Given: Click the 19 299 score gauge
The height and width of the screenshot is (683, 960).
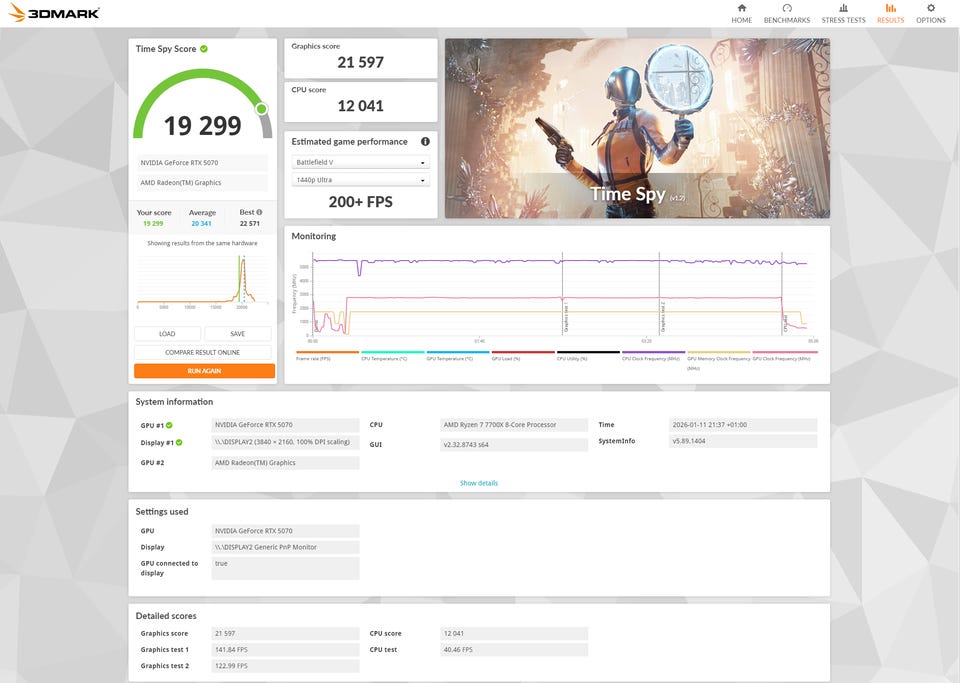Looking at the screenshot, I should click(203, 105).
